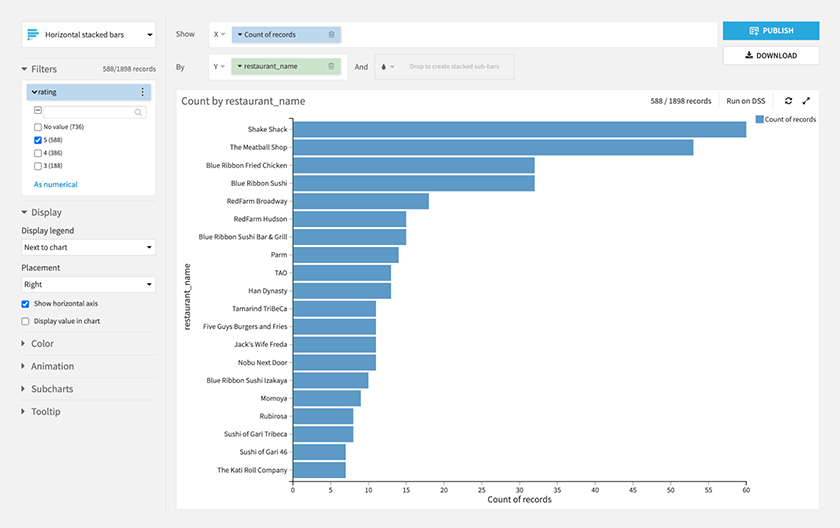Click the Sushi of Gari Tribeca label
Screen dimensions: 840x528
coord(256,434)
